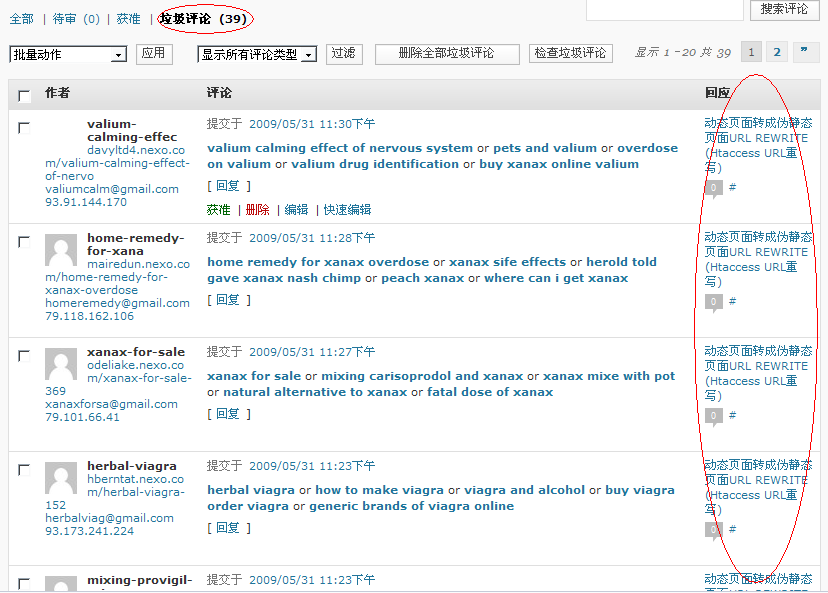Delete valium comment via 删除 link
The image size is (828, 593).
click(258, 210)
